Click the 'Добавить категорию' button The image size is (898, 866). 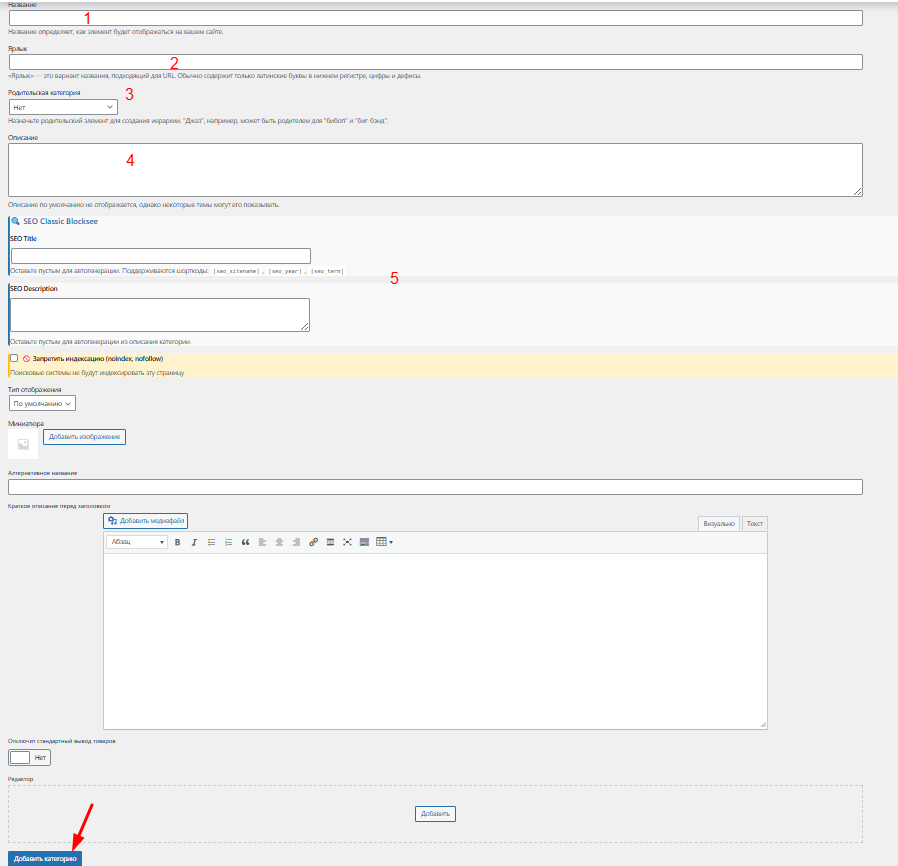45,858
